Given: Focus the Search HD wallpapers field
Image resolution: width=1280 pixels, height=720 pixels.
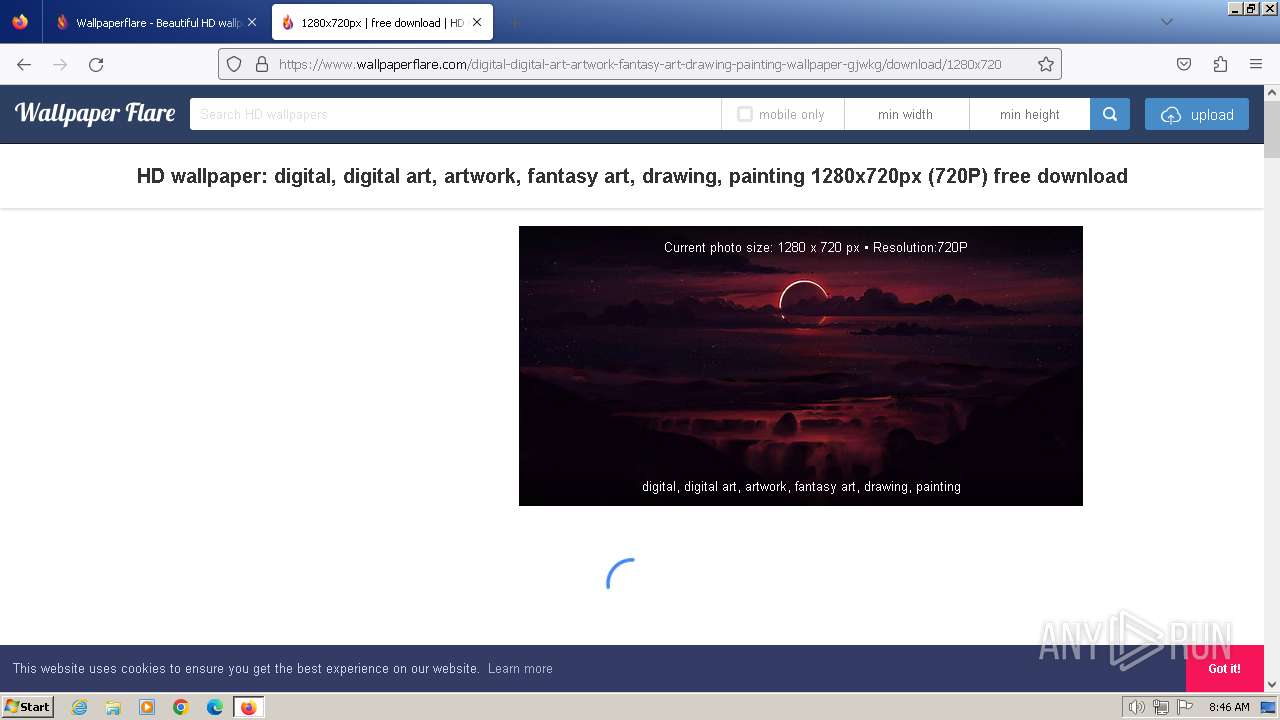Looking at the screenshot, I should click(455, 114).
